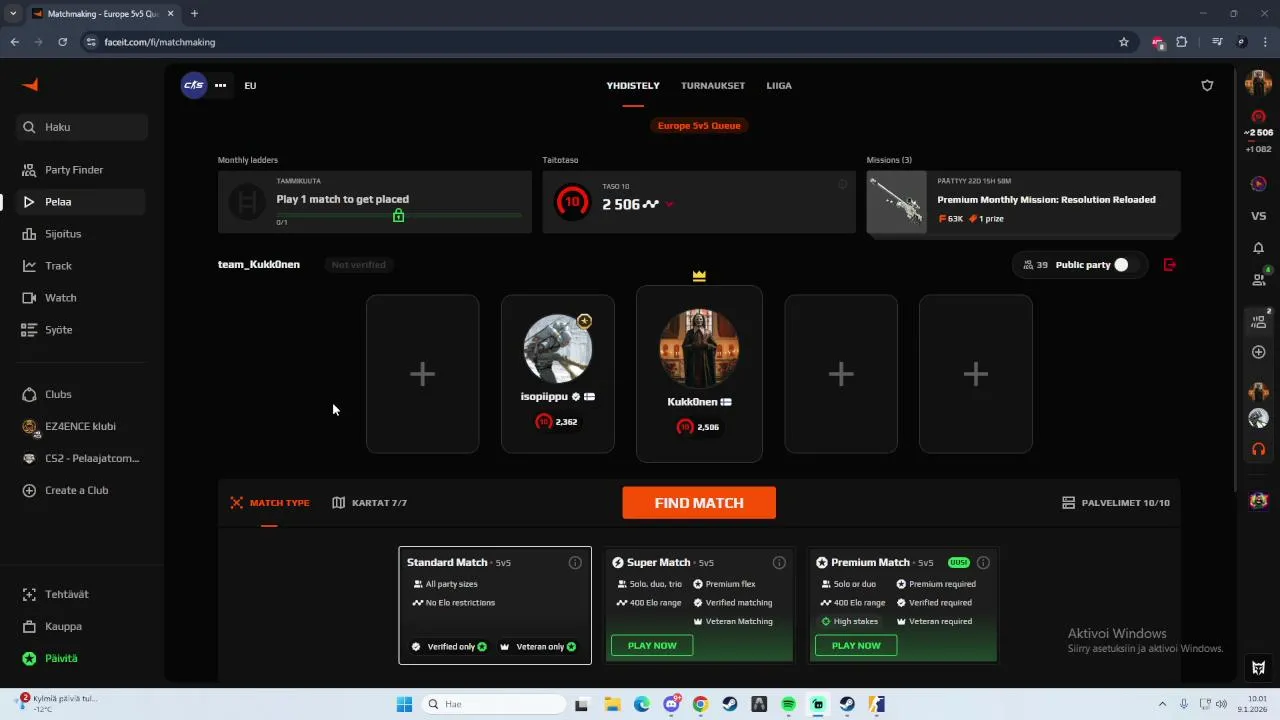Show Premium Match info icon
Image resolution: width=1280 pixels, height=720 pixels.
point(983,563)
